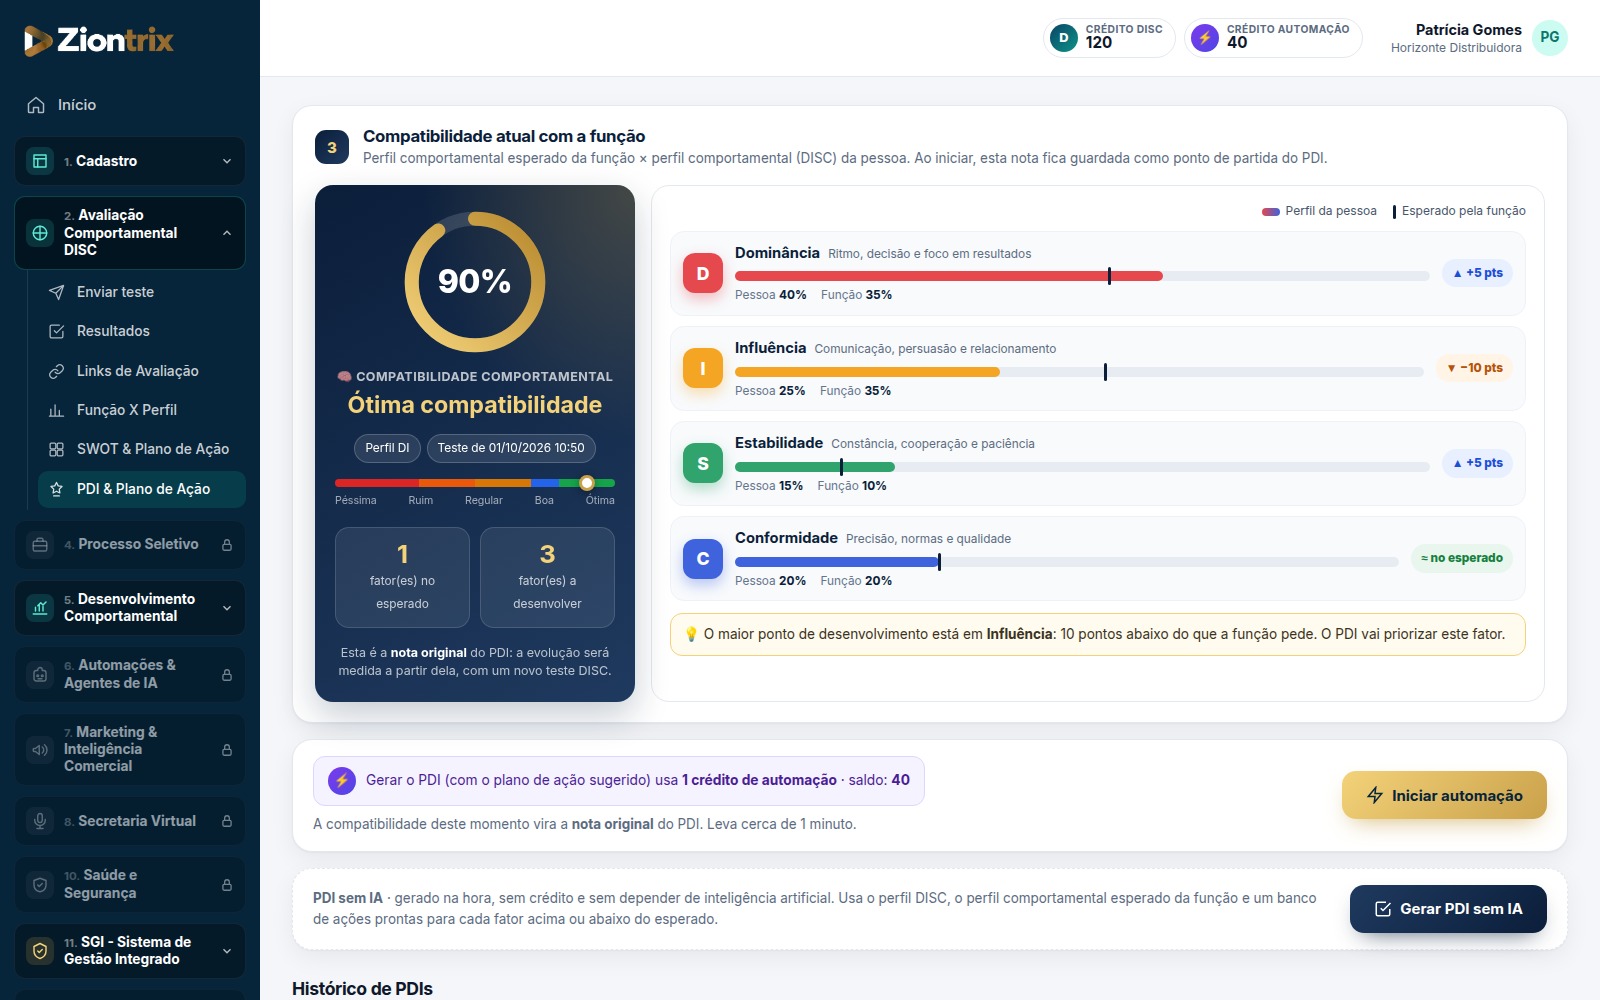Click the Links de Avaliação link icon

click(57, 371)
